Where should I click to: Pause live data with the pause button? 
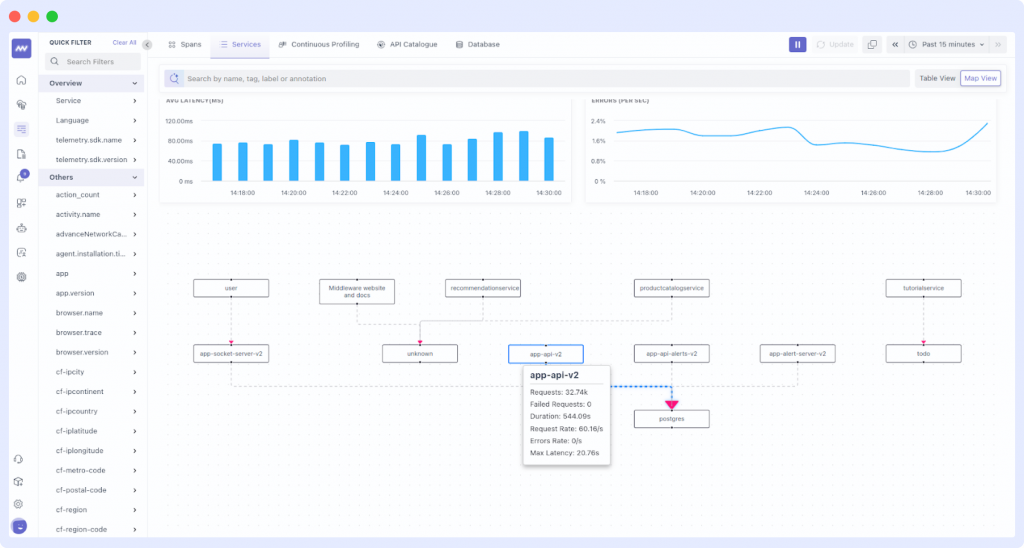tap(797, 45)
